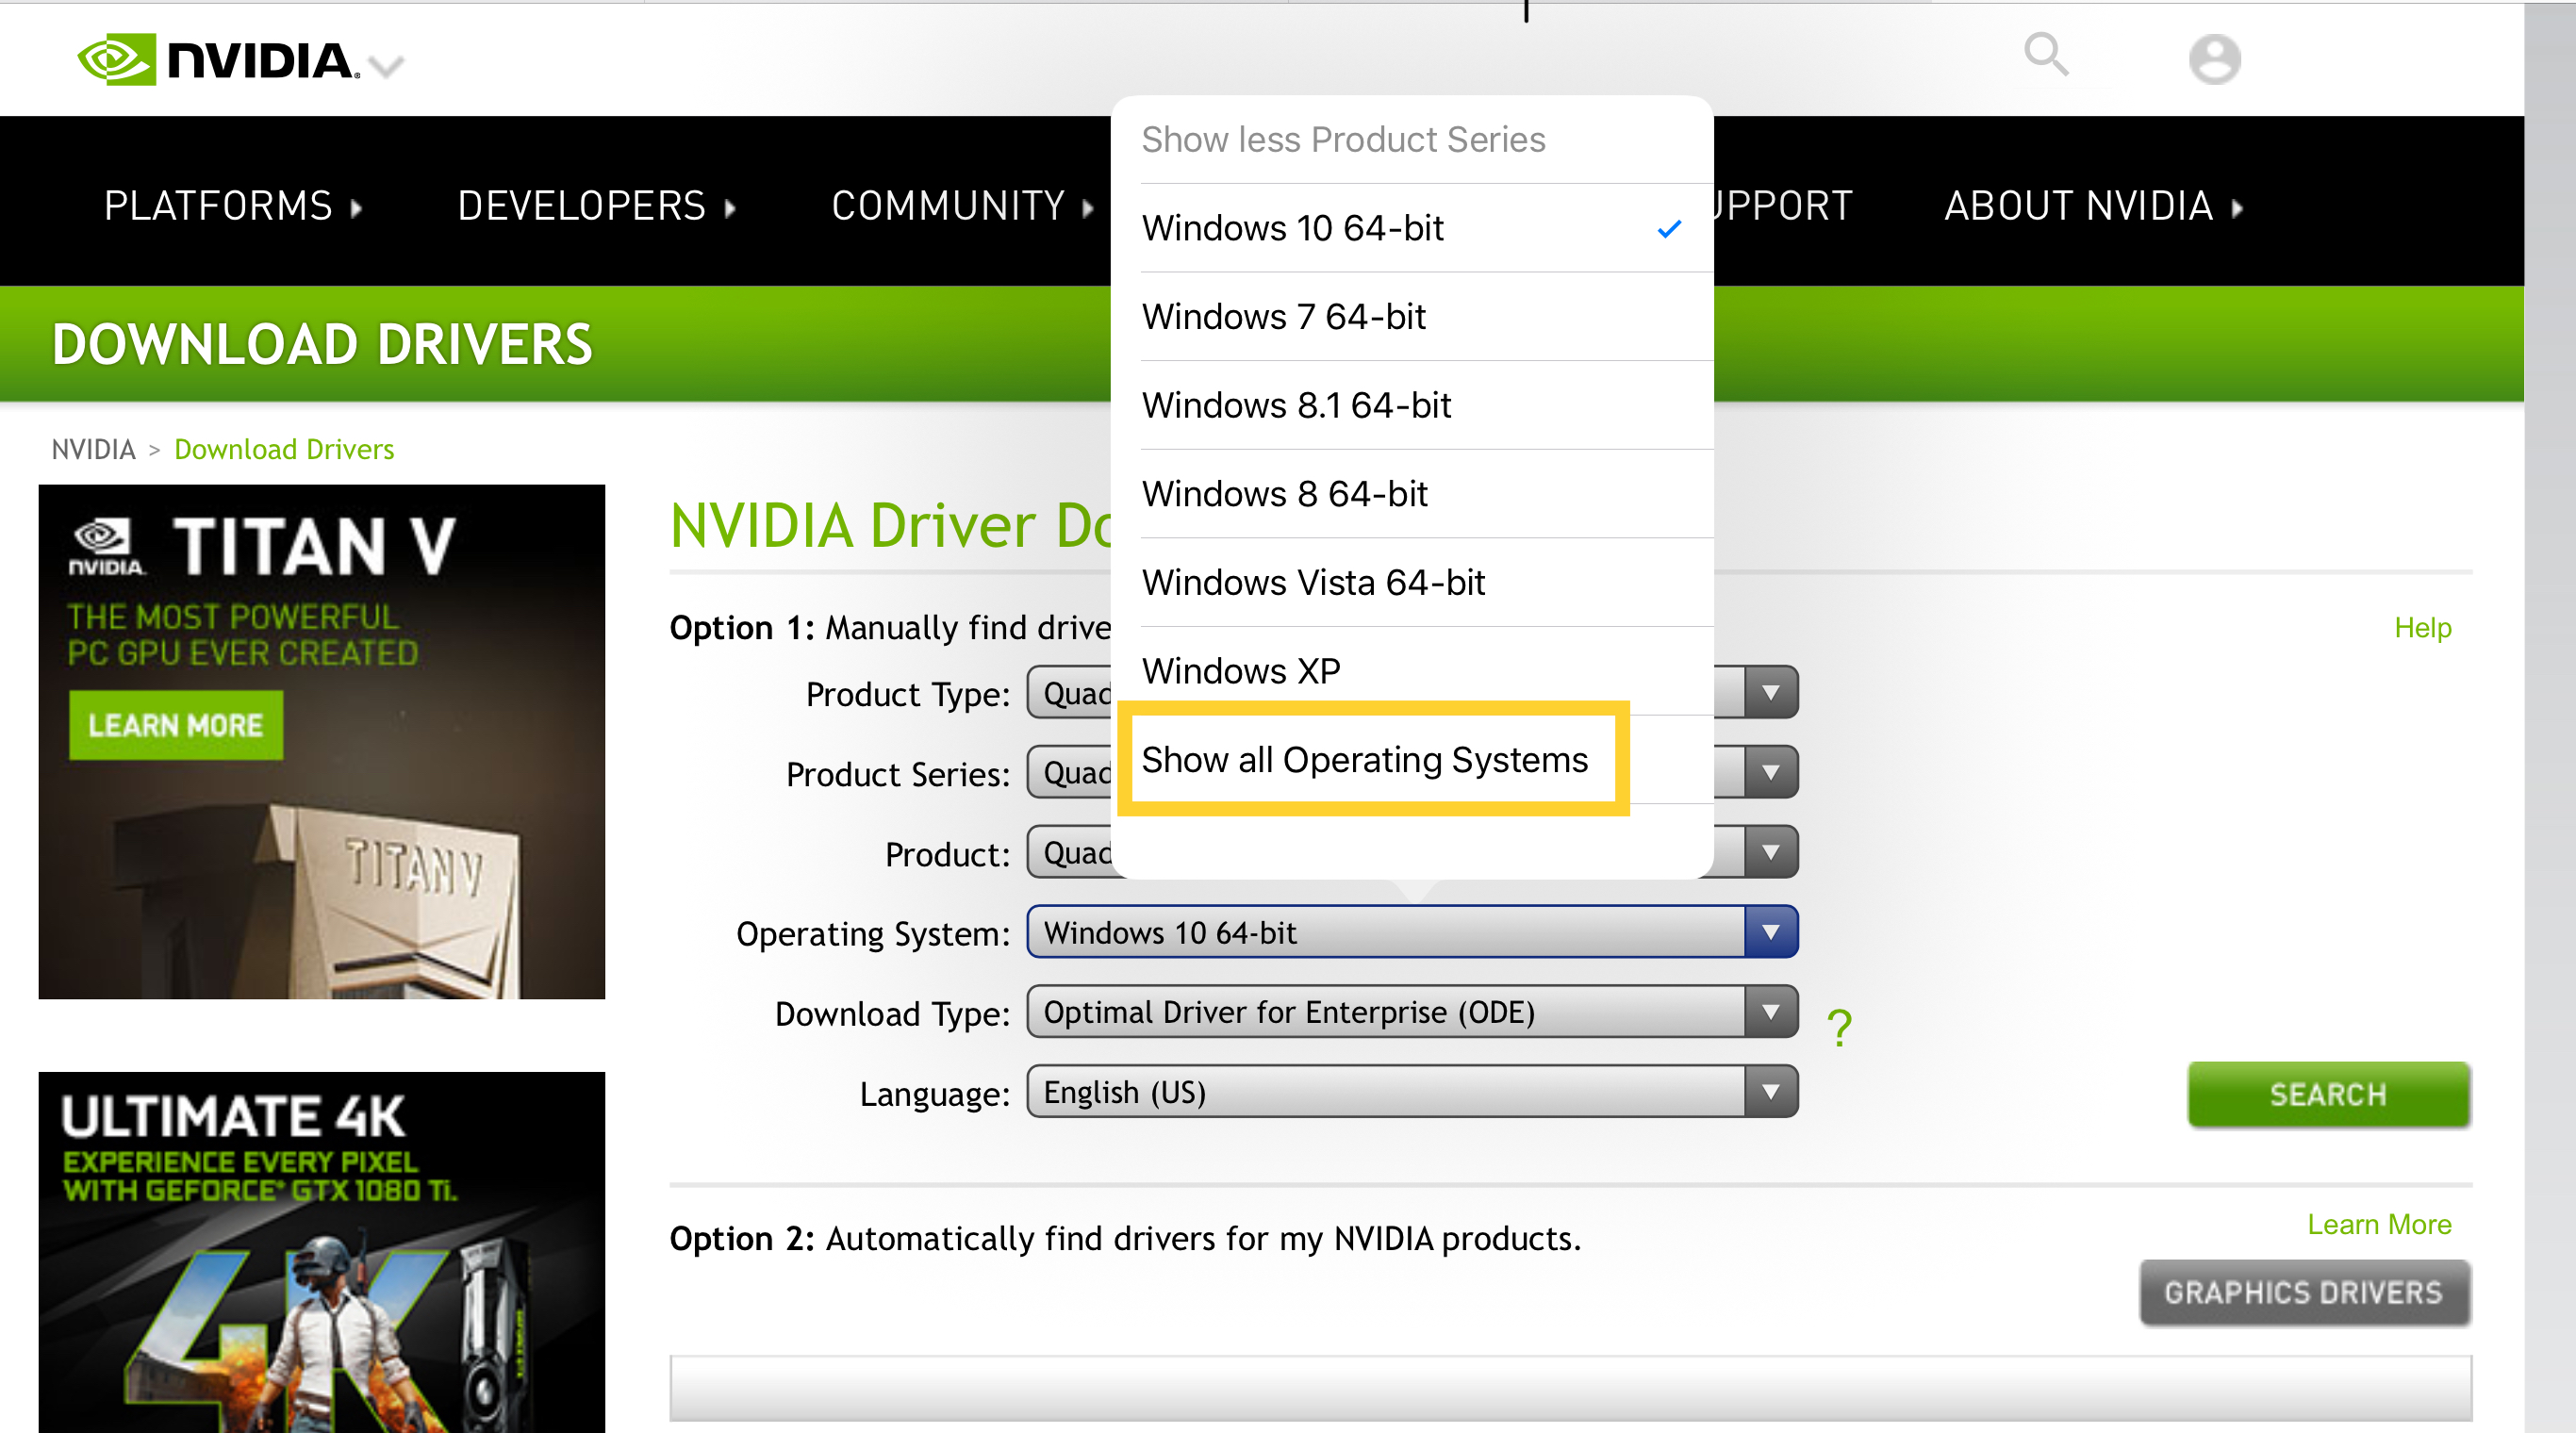2576x1433 pixels.
Task: Open the PLATFORMS navigation menu
Action: 232,206
